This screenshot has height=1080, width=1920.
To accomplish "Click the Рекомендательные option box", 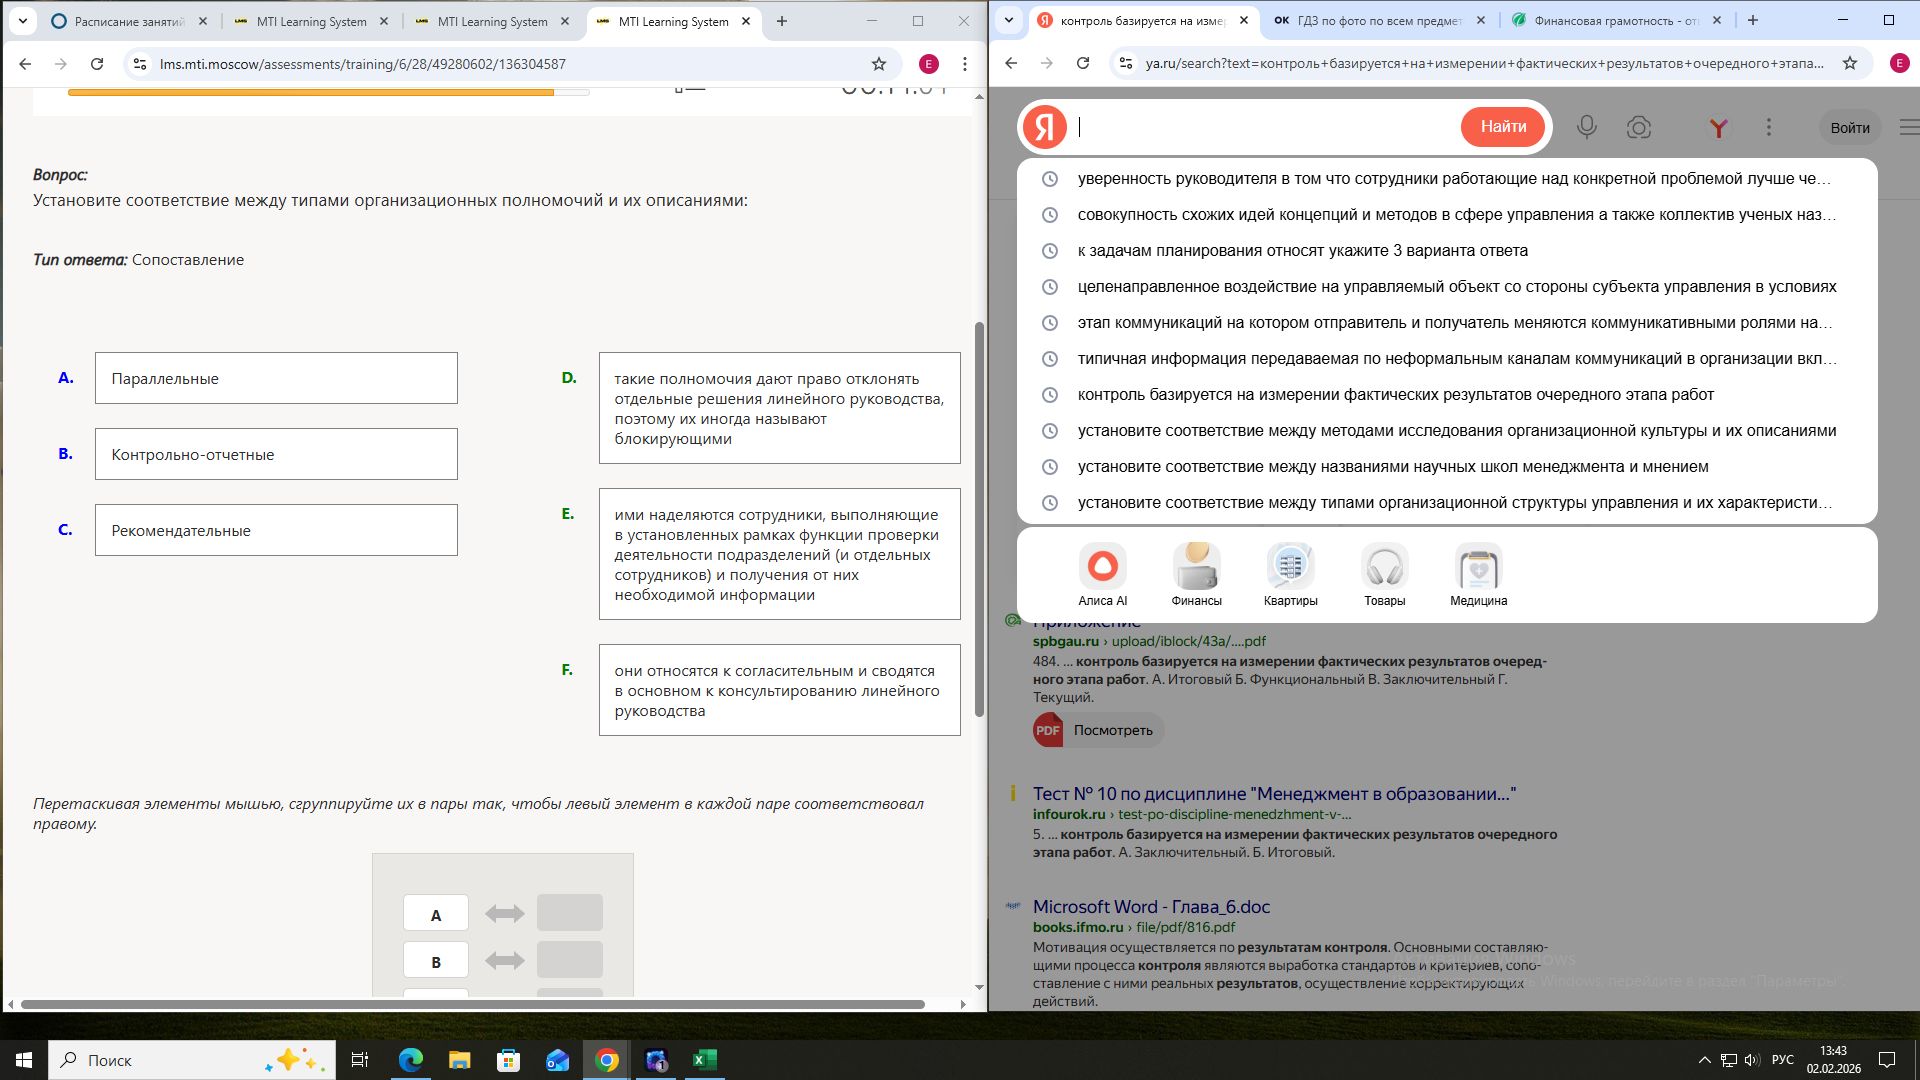I will [x=276, y=530].
